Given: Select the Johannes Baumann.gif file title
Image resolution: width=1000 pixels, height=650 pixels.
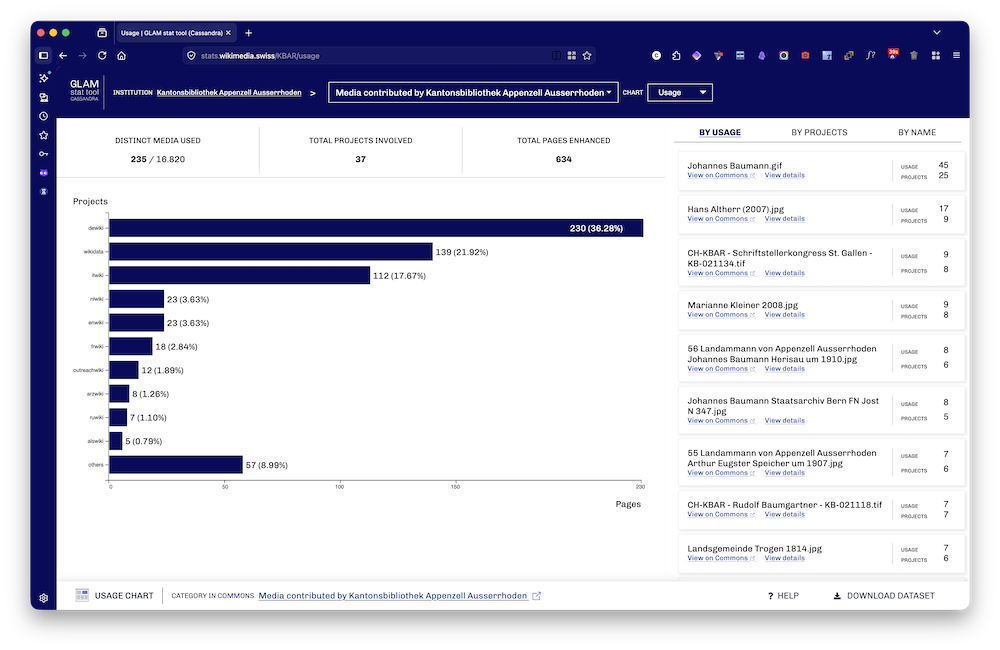Looking at the screenshot, I should coord(735,165).
